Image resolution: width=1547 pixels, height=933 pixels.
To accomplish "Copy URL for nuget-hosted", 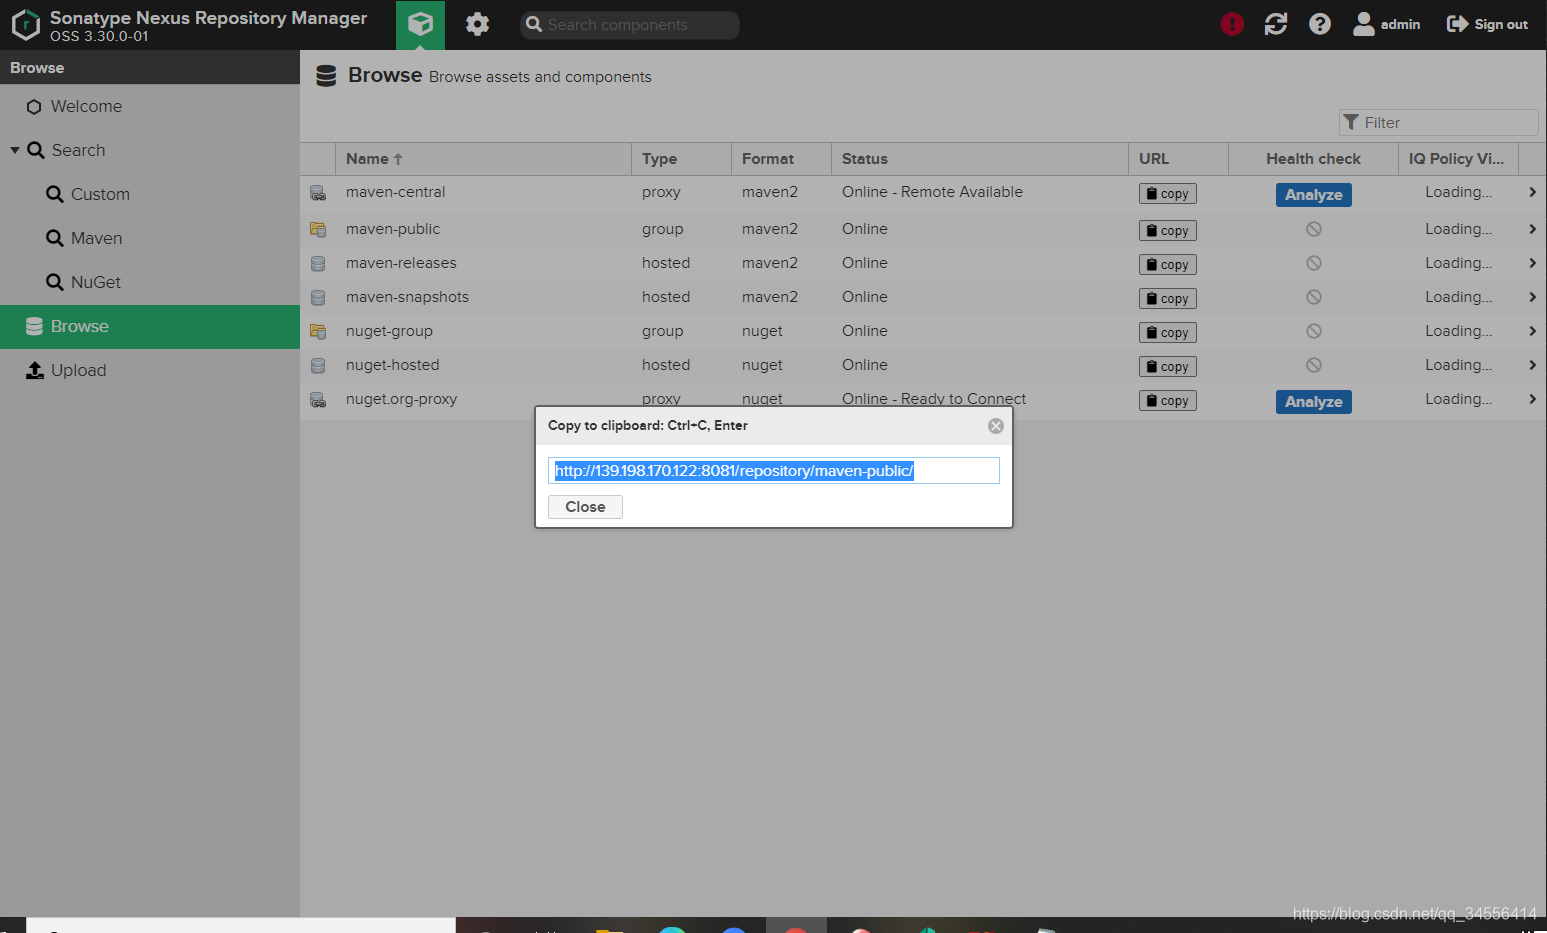I will (1167, 367).
